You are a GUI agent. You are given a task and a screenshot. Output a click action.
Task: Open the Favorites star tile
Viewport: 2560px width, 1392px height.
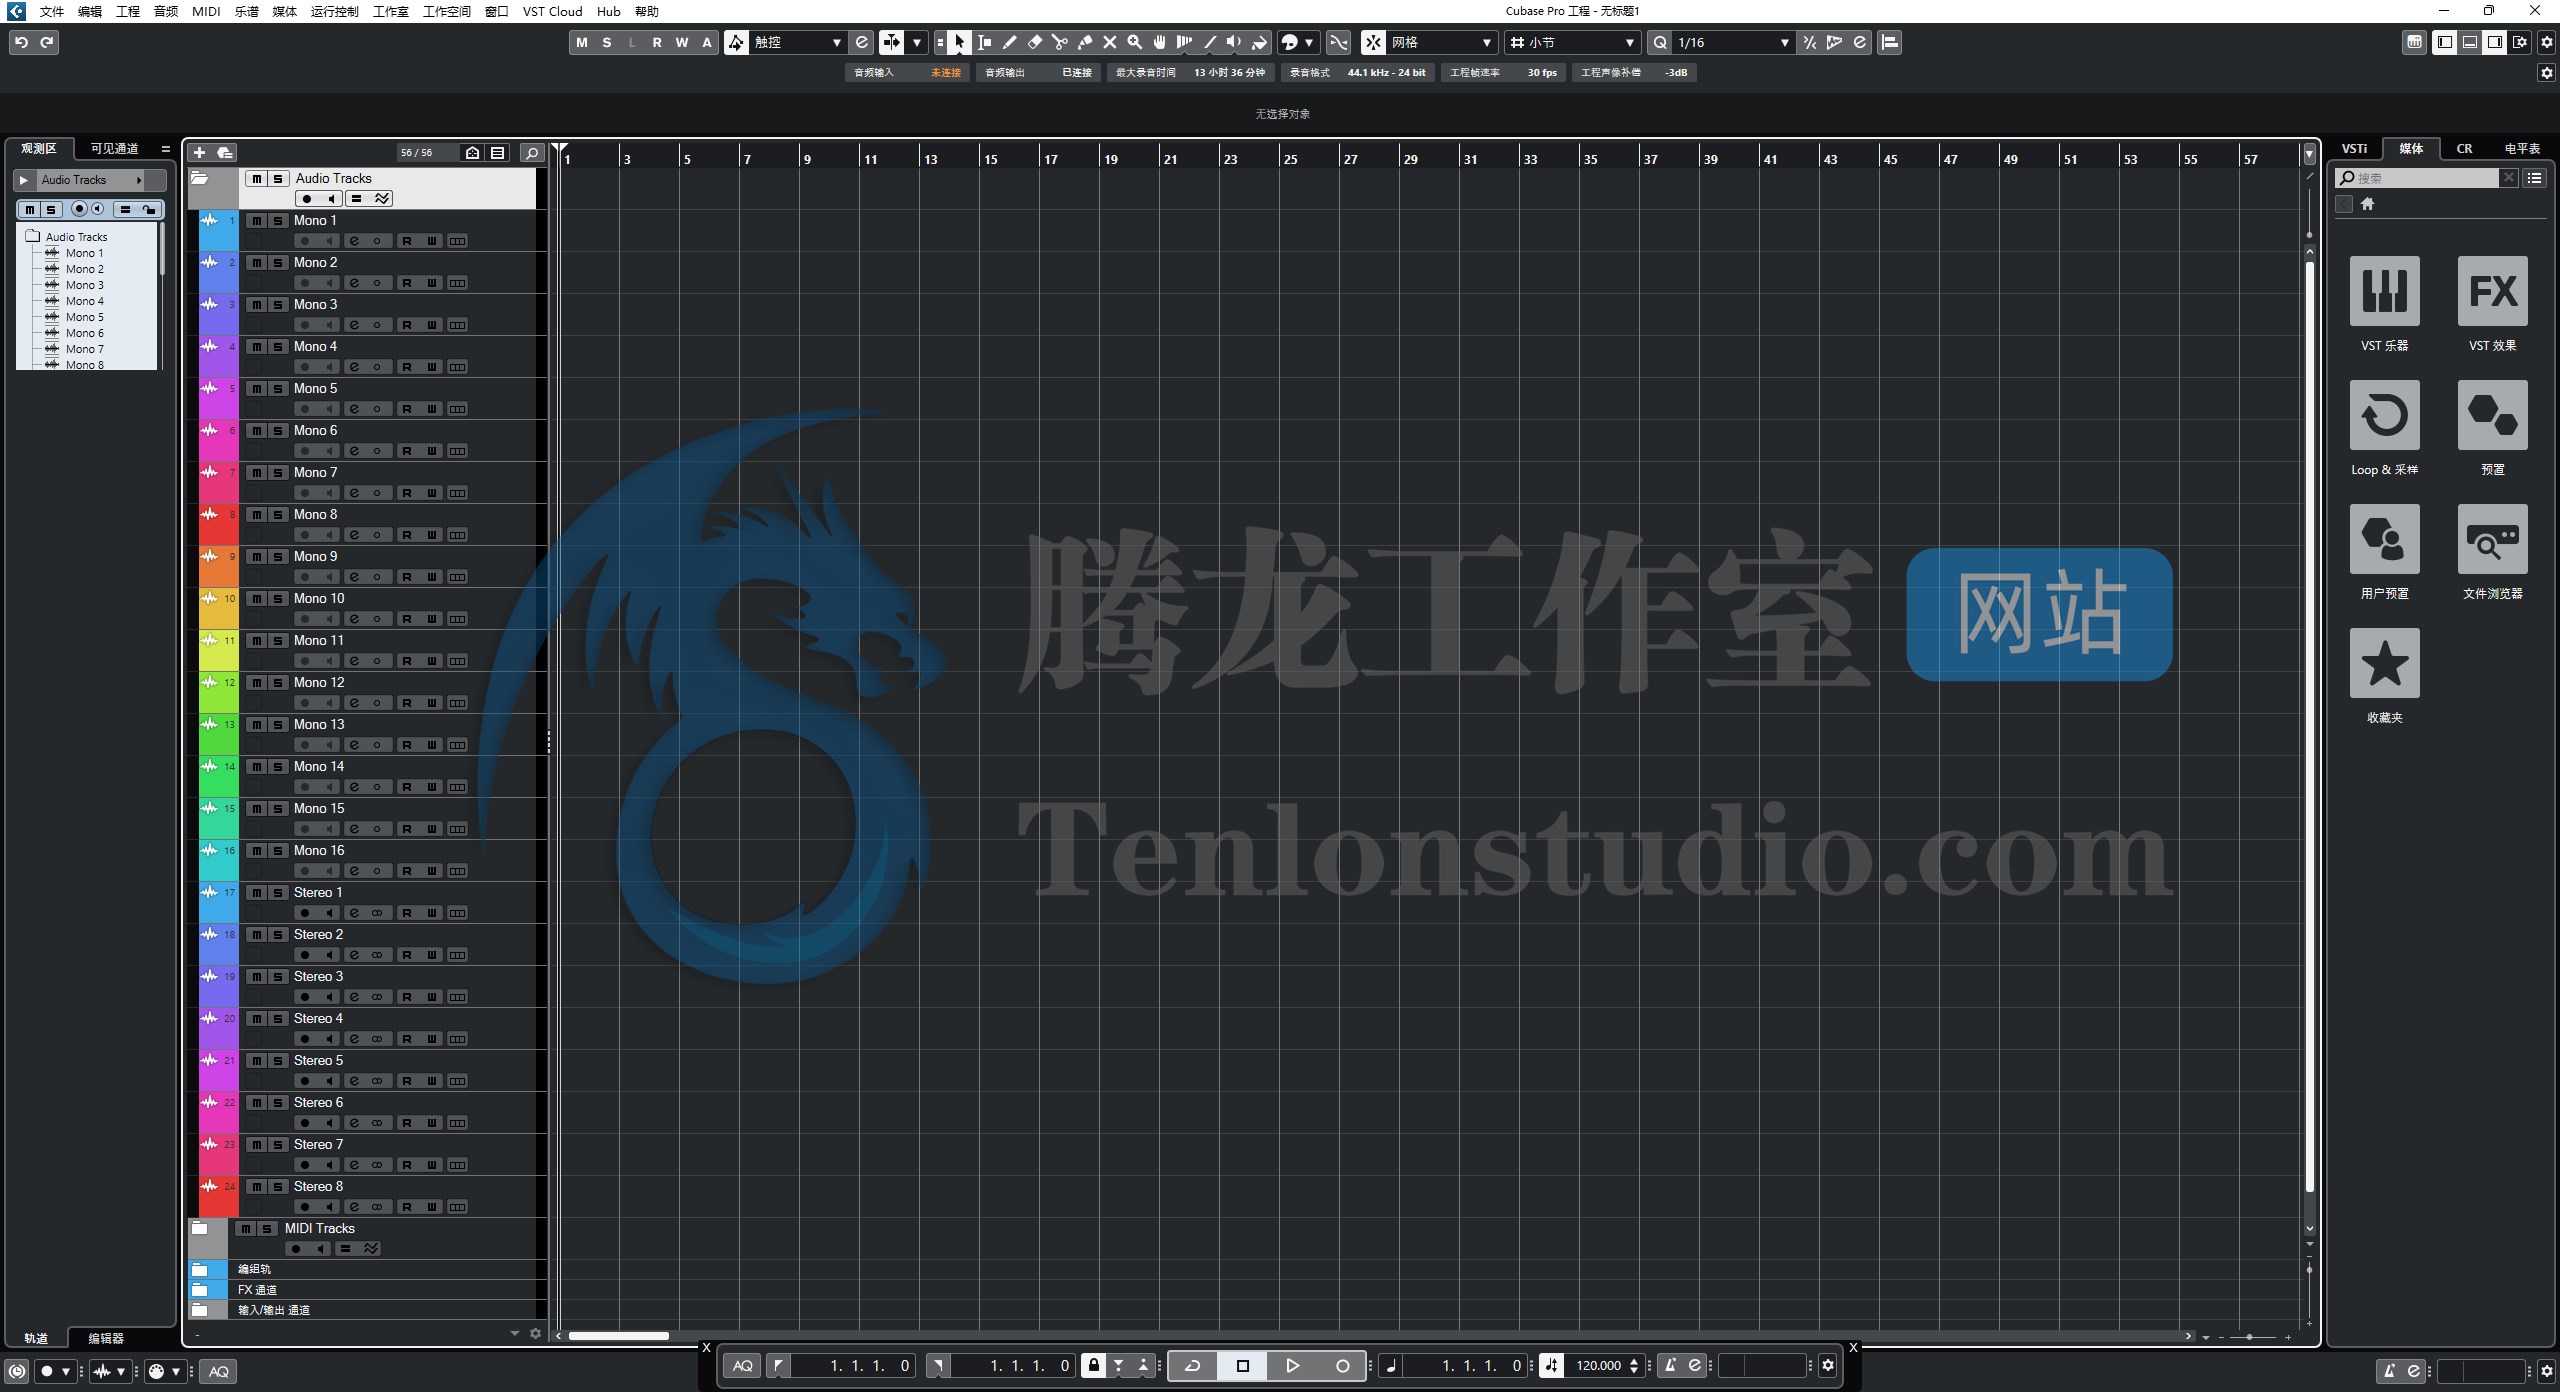click(x=2385, y=663)
